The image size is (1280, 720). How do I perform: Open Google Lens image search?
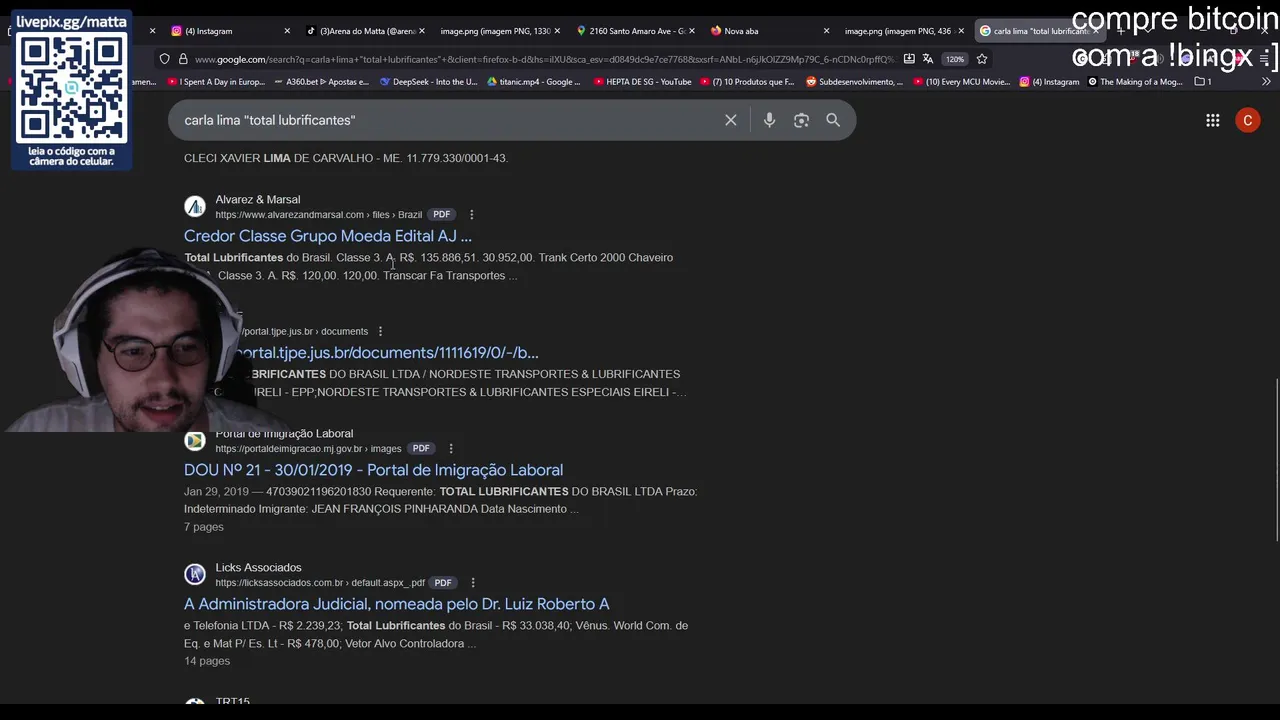(801, 120)
